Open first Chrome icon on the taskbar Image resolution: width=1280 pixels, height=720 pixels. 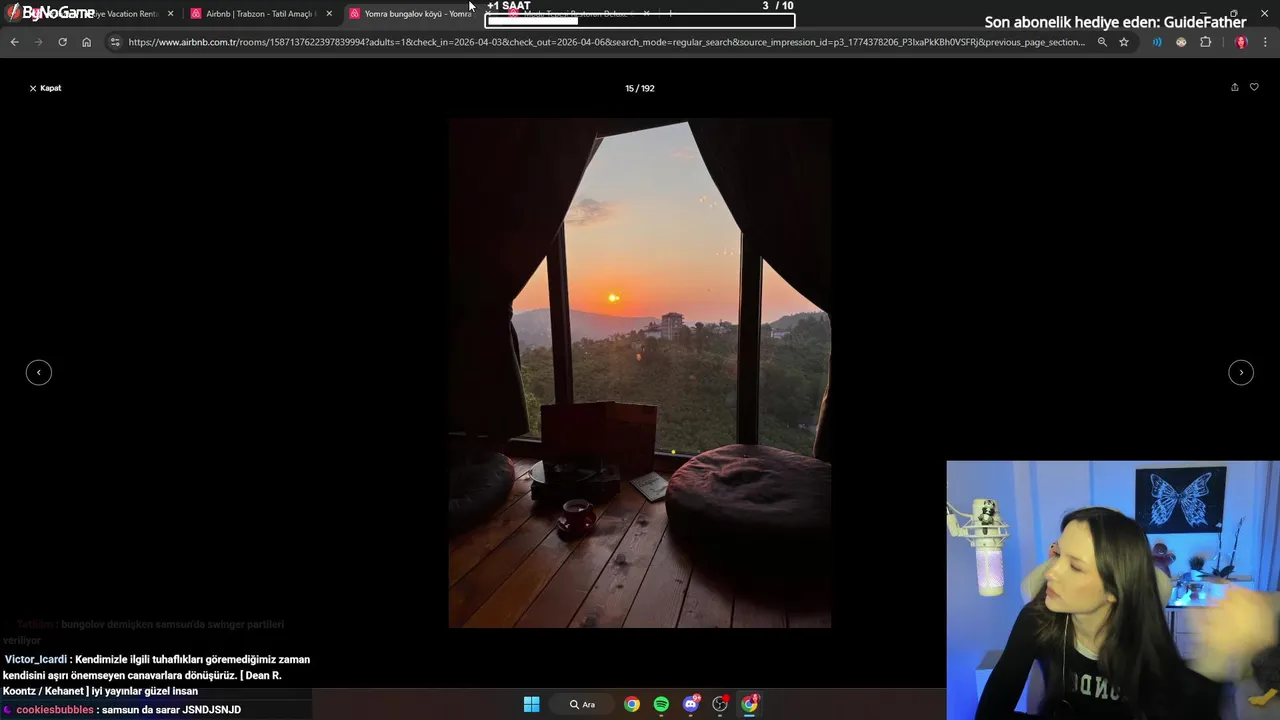(x=632, y=704)
